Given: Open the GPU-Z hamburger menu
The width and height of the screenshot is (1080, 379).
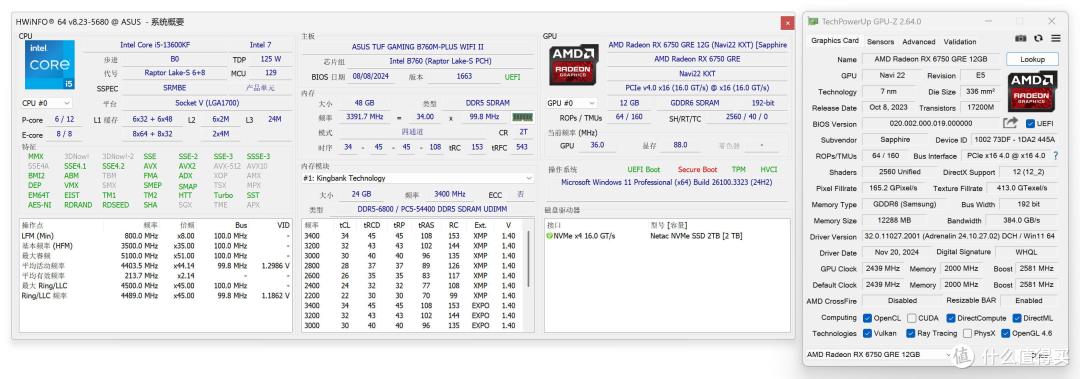Looking at the screenshot, I should [1055, 39].
